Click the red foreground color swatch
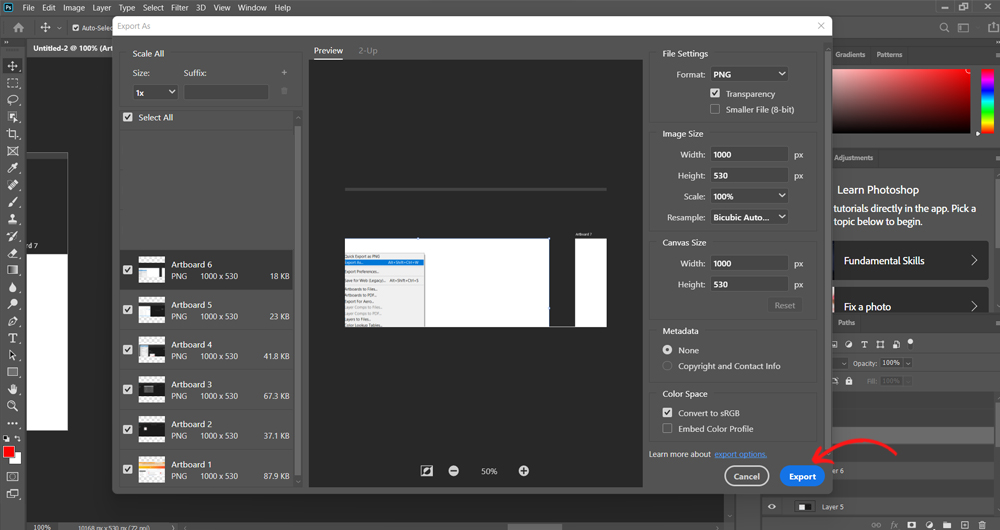 9,454
